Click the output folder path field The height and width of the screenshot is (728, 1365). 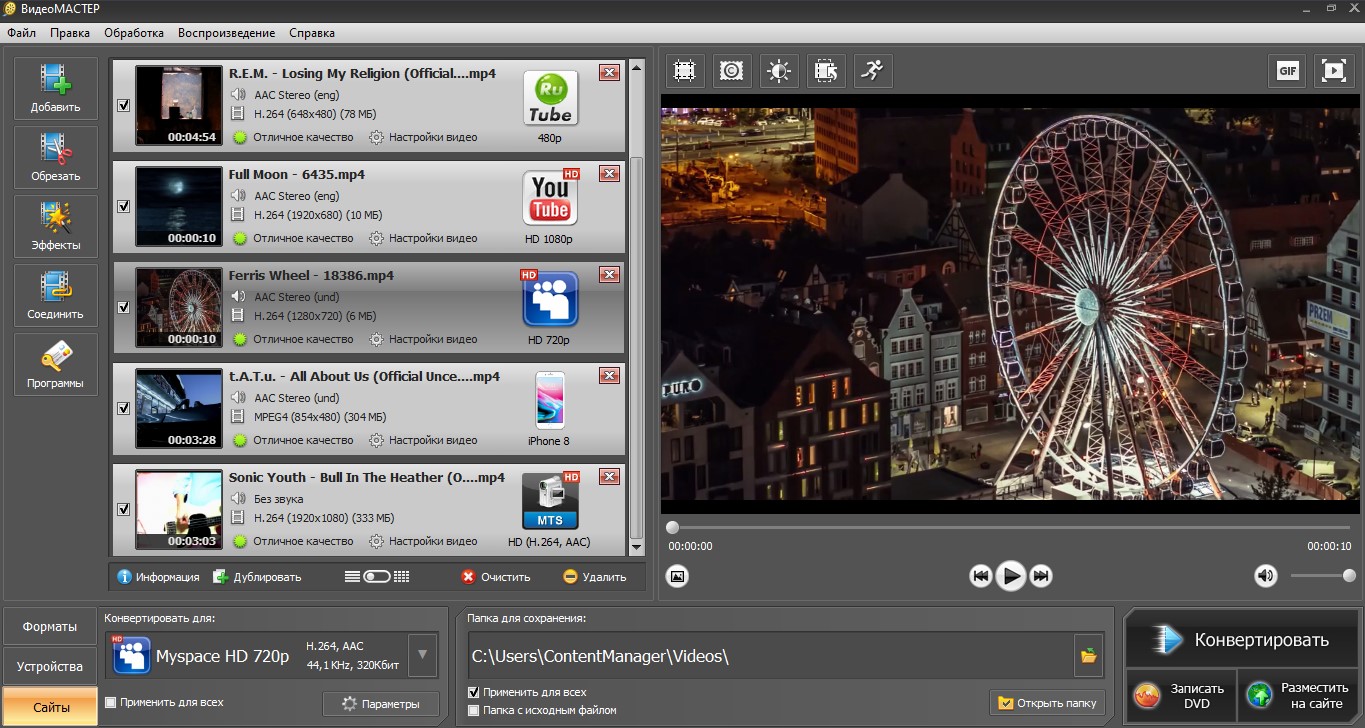pyautogui.click(x=770, y=656)
